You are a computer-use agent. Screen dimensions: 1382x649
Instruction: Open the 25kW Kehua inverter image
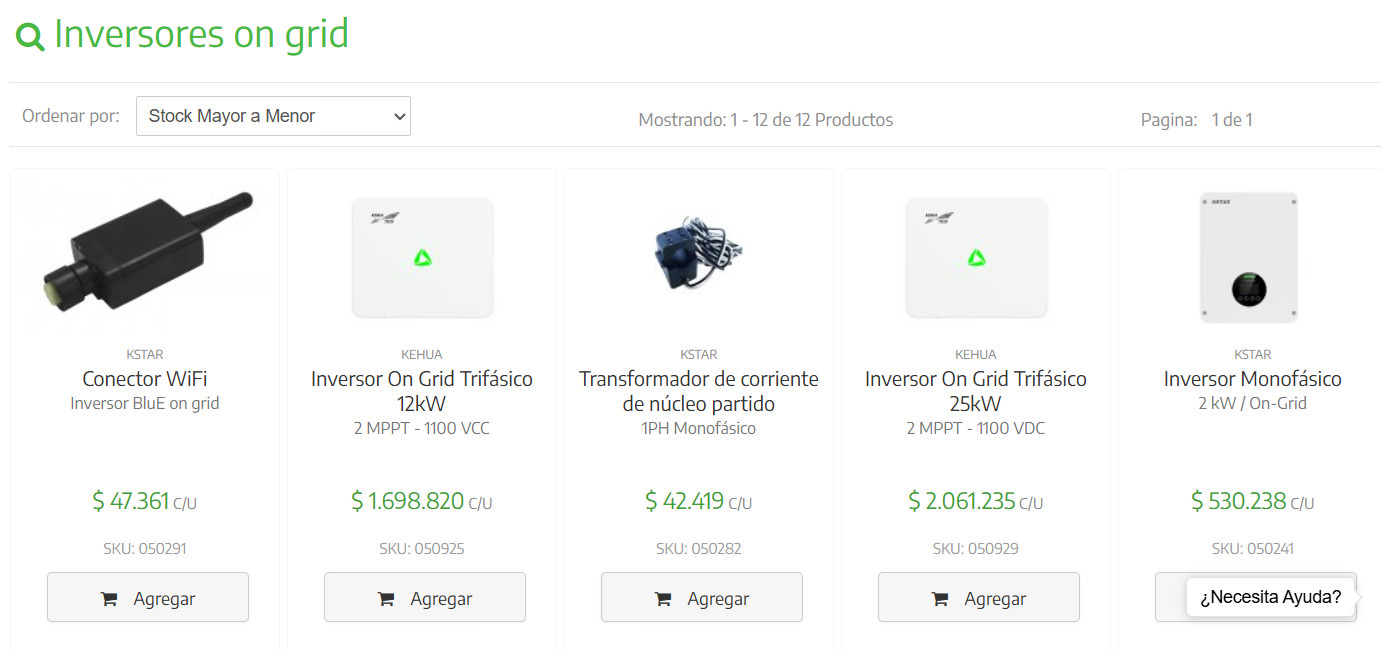click(977, 258)
